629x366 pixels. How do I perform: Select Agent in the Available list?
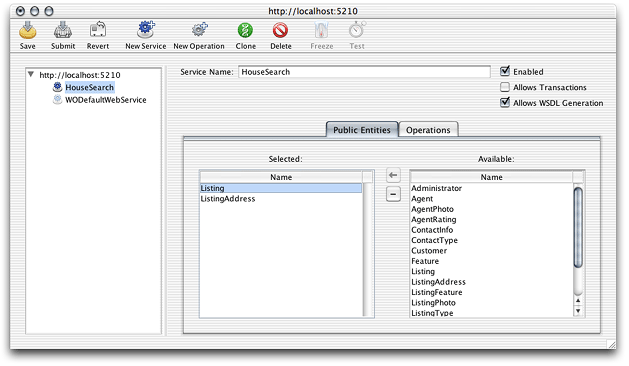tap(492, 199)
